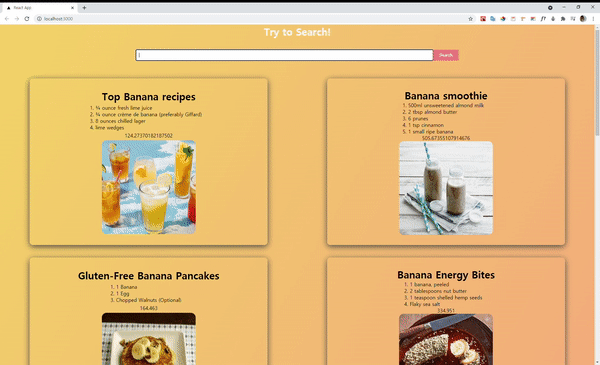
Task: Open the banana pancakes image
Action: click(148, 339)
